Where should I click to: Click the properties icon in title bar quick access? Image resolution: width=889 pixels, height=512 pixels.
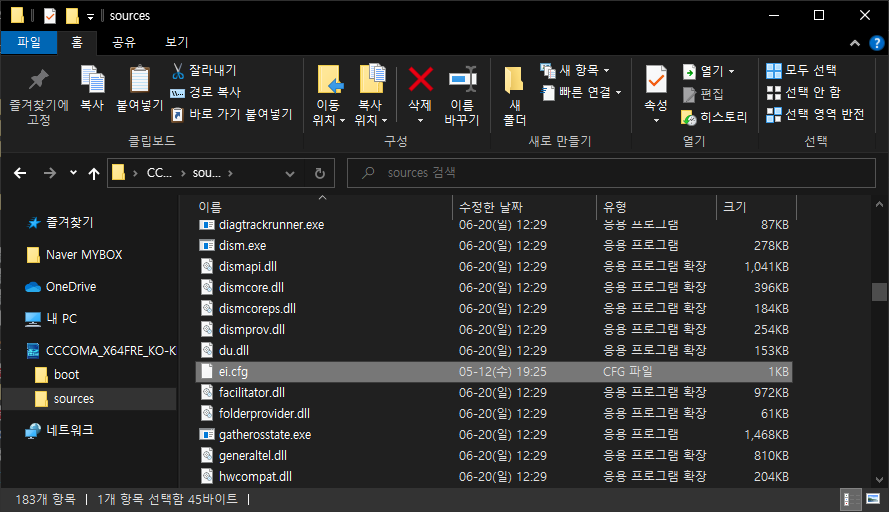(50, 16)
